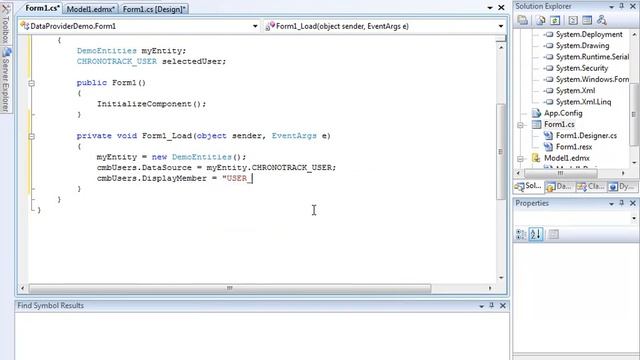Switch to the Dynamic Help bottom tab
Viewport: 640px width, 360px height.
pos(622,187)
